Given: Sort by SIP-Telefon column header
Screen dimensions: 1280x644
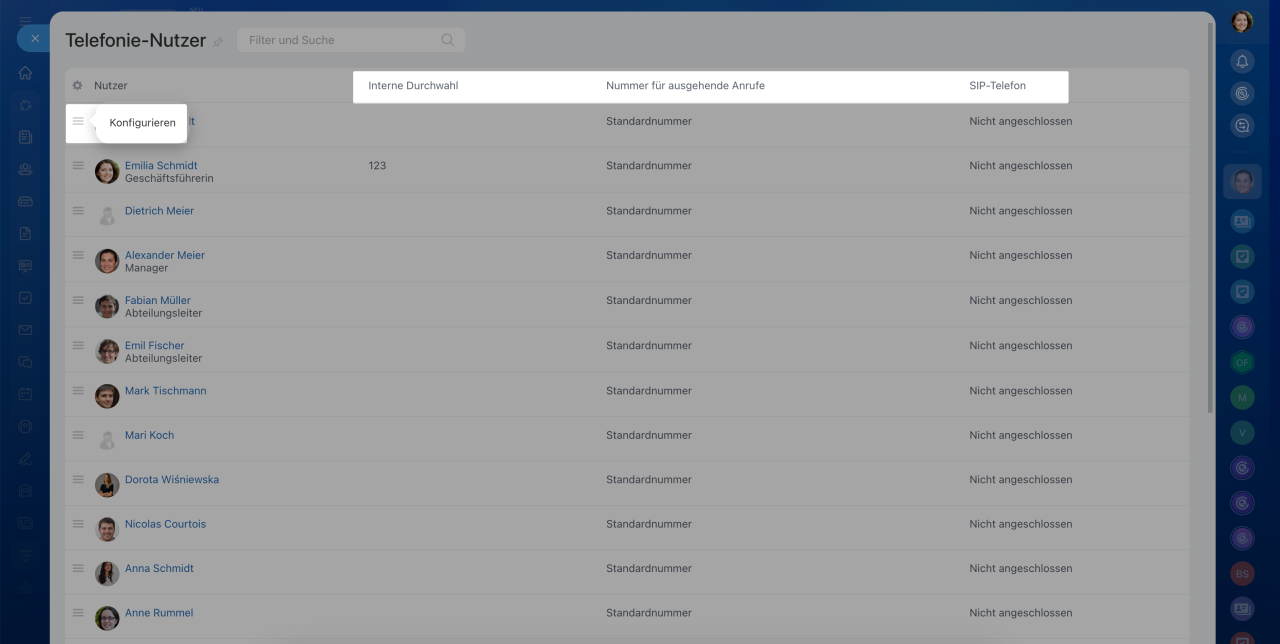Looking at the screenshot, I should pos(997,86).
